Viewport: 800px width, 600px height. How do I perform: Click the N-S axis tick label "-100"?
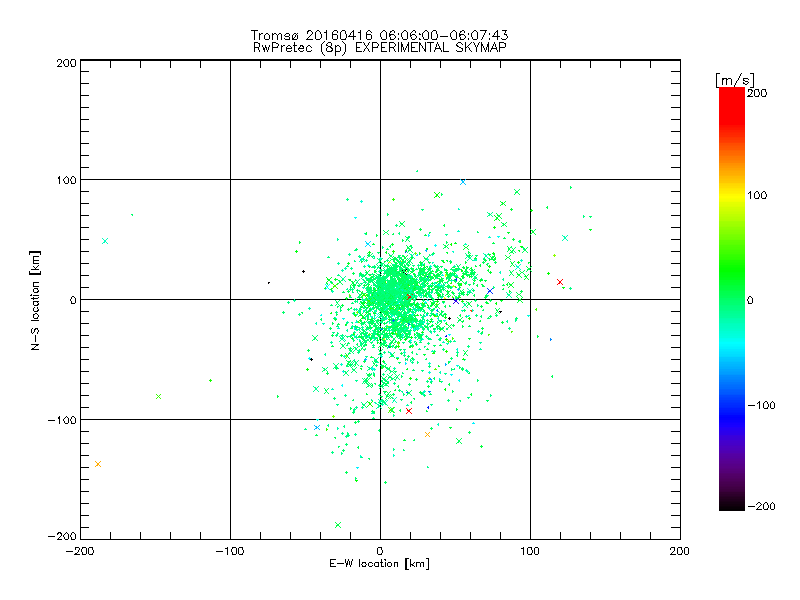tap(62, 420)
